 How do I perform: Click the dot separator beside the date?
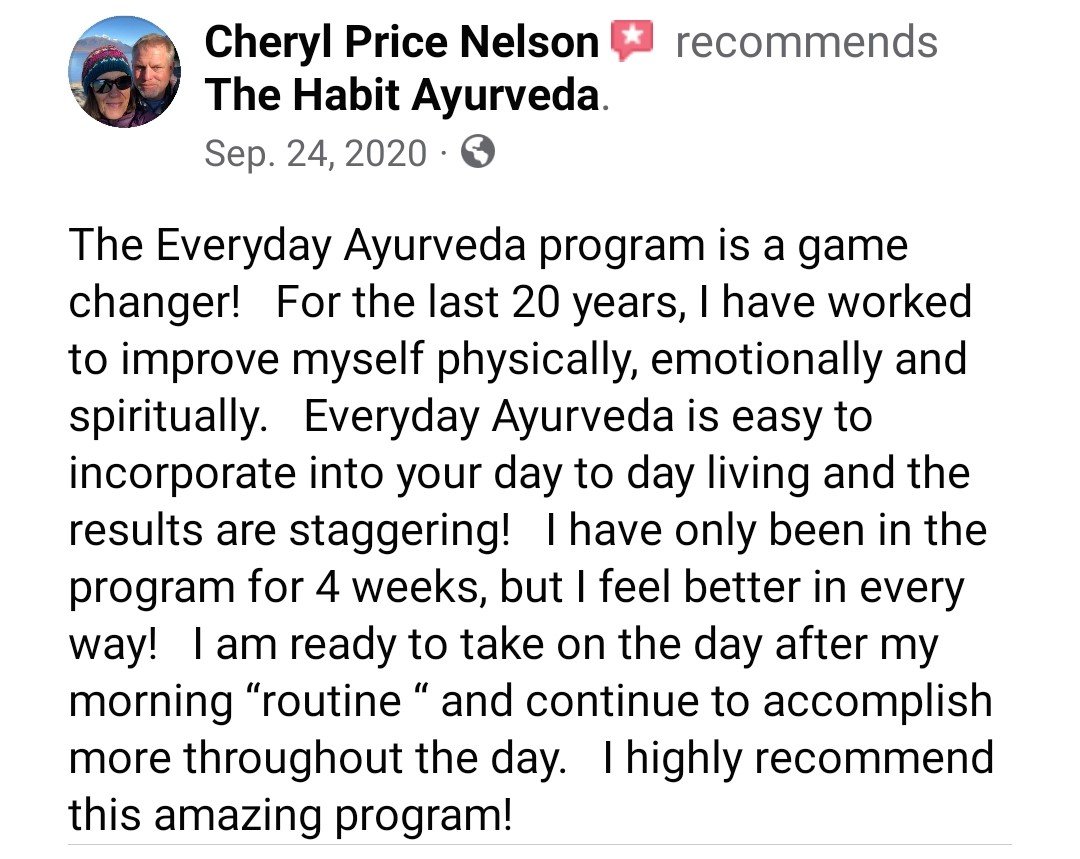[x=443, y=153]
